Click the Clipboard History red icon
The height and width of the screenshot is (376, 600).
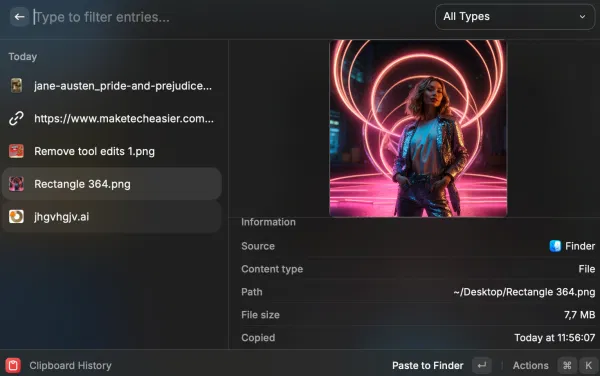[13, 365]
